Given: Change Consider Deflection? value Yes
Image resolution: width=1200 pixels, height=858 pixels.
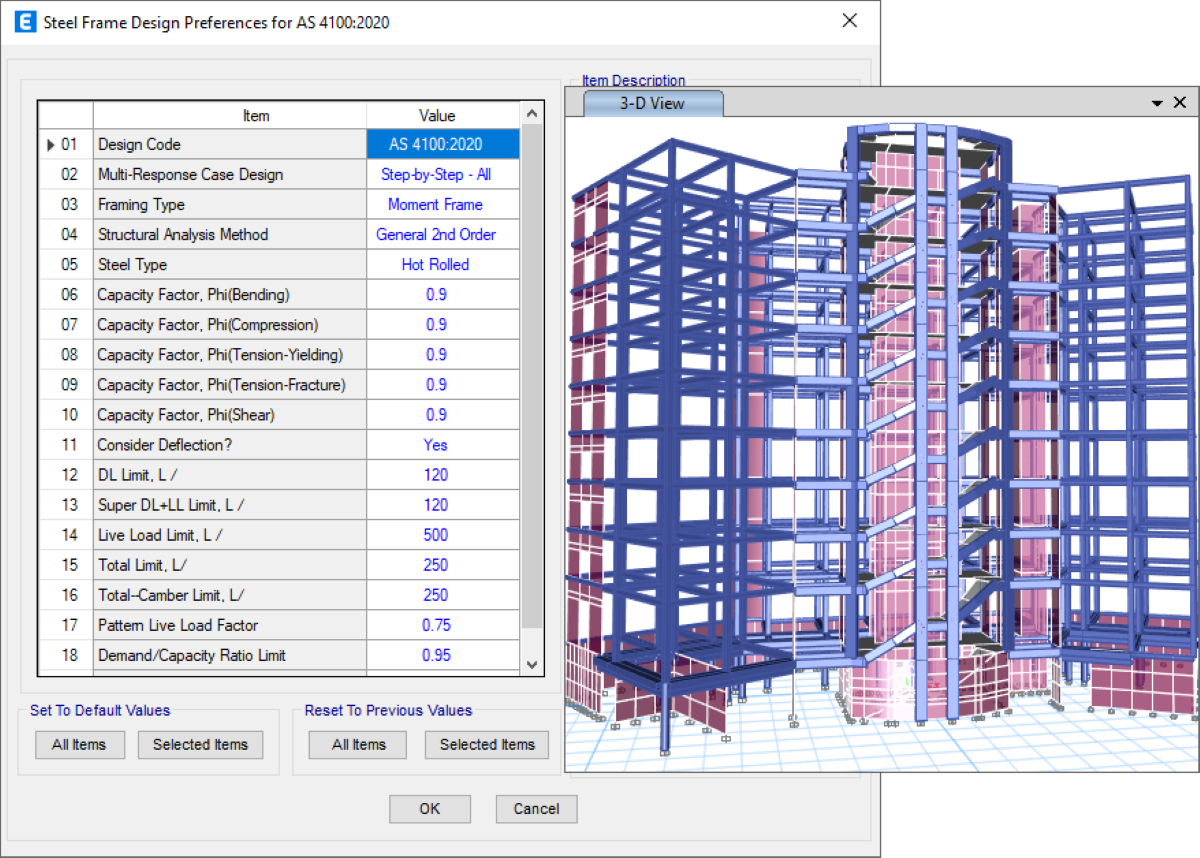Looking at the screenshot, I should coord(444,445).
